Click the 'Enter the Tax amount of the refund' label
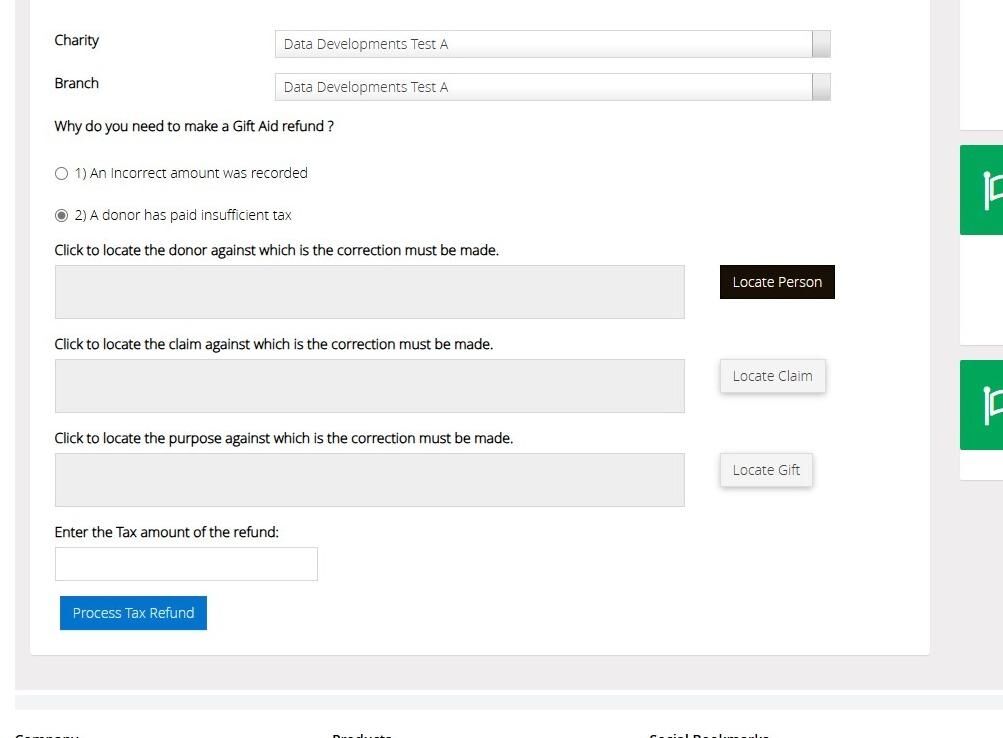Viewport: 1003px width, 738px height. tap(166, 532)
